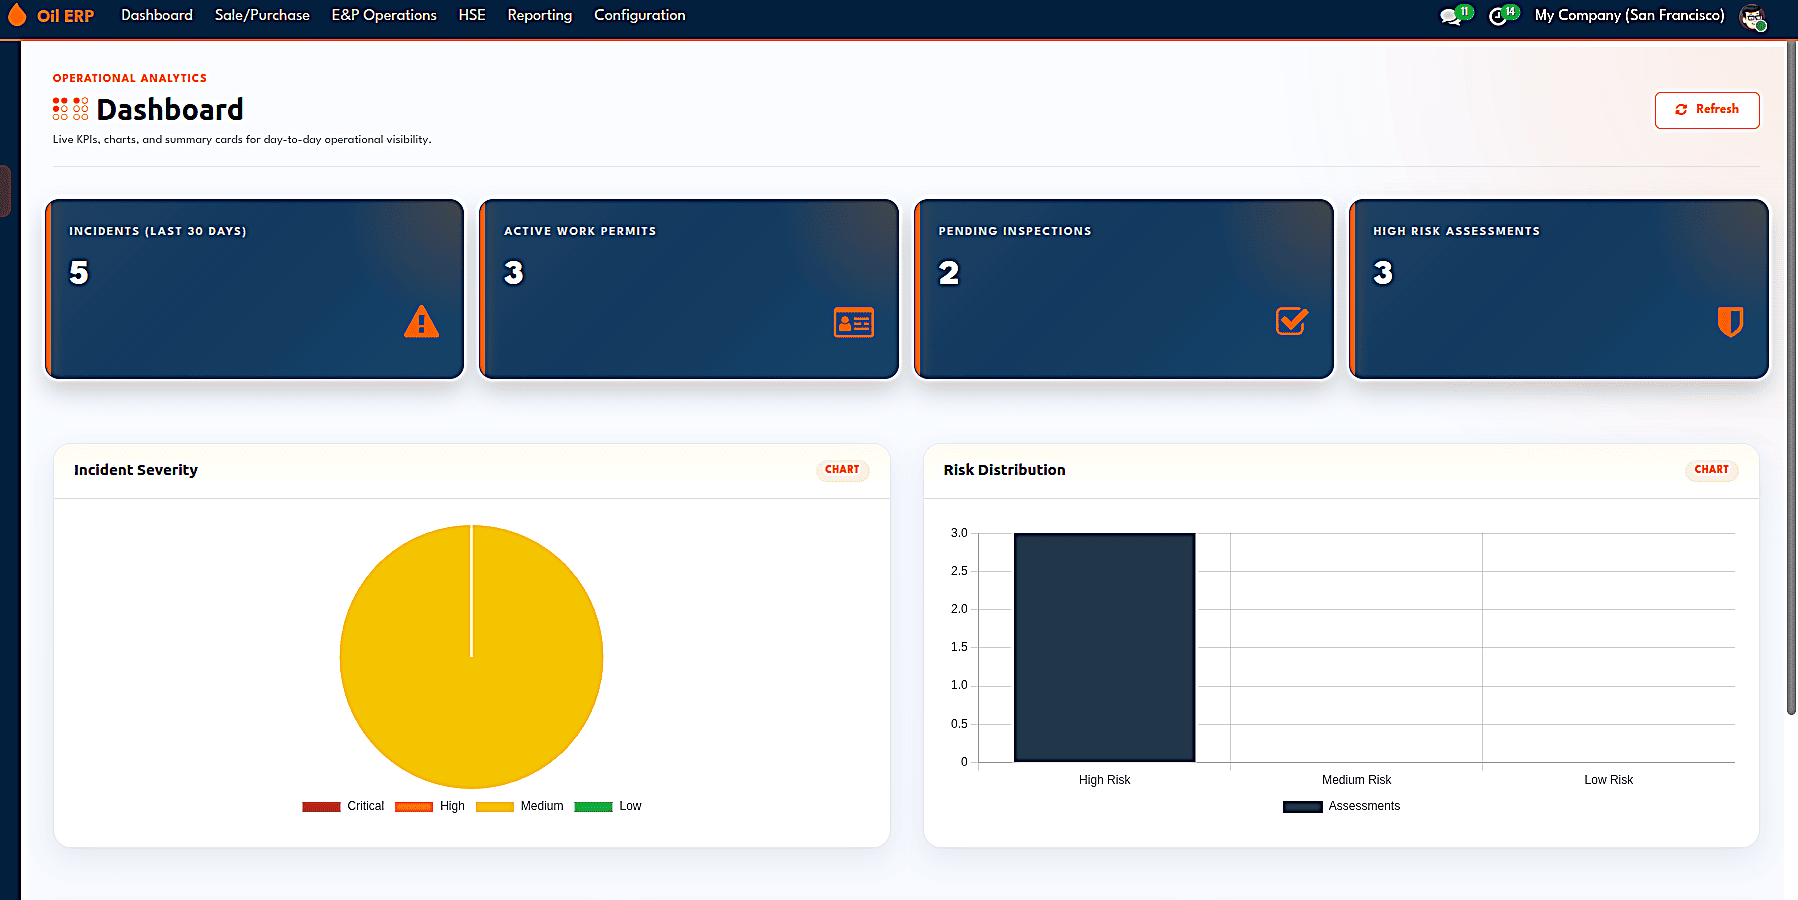Image resolution: width=1798 pixels, height=900 pixels.
Task: Open the user avatar menu
Action: [x=1752, y=16]
